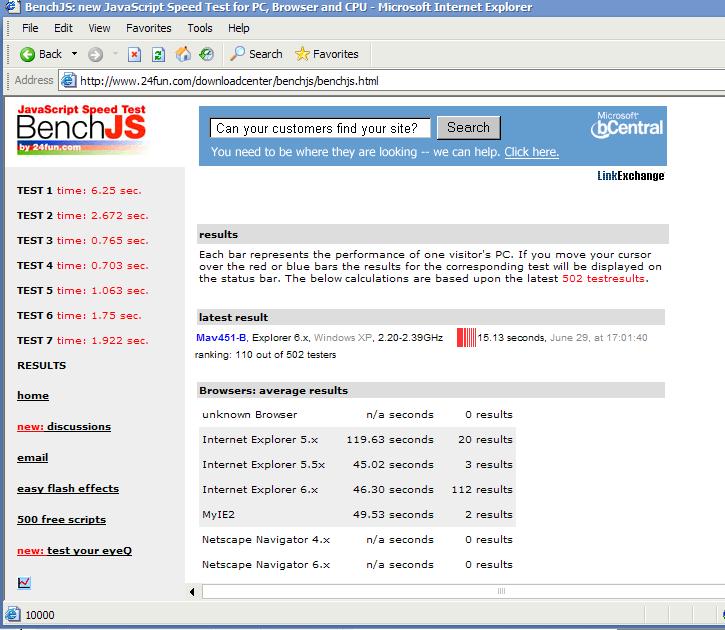Viewport: 725px width, 630px height.
Task: Click the MyIE2 row label
Action: pyautogui.click(x=218, y=514)
